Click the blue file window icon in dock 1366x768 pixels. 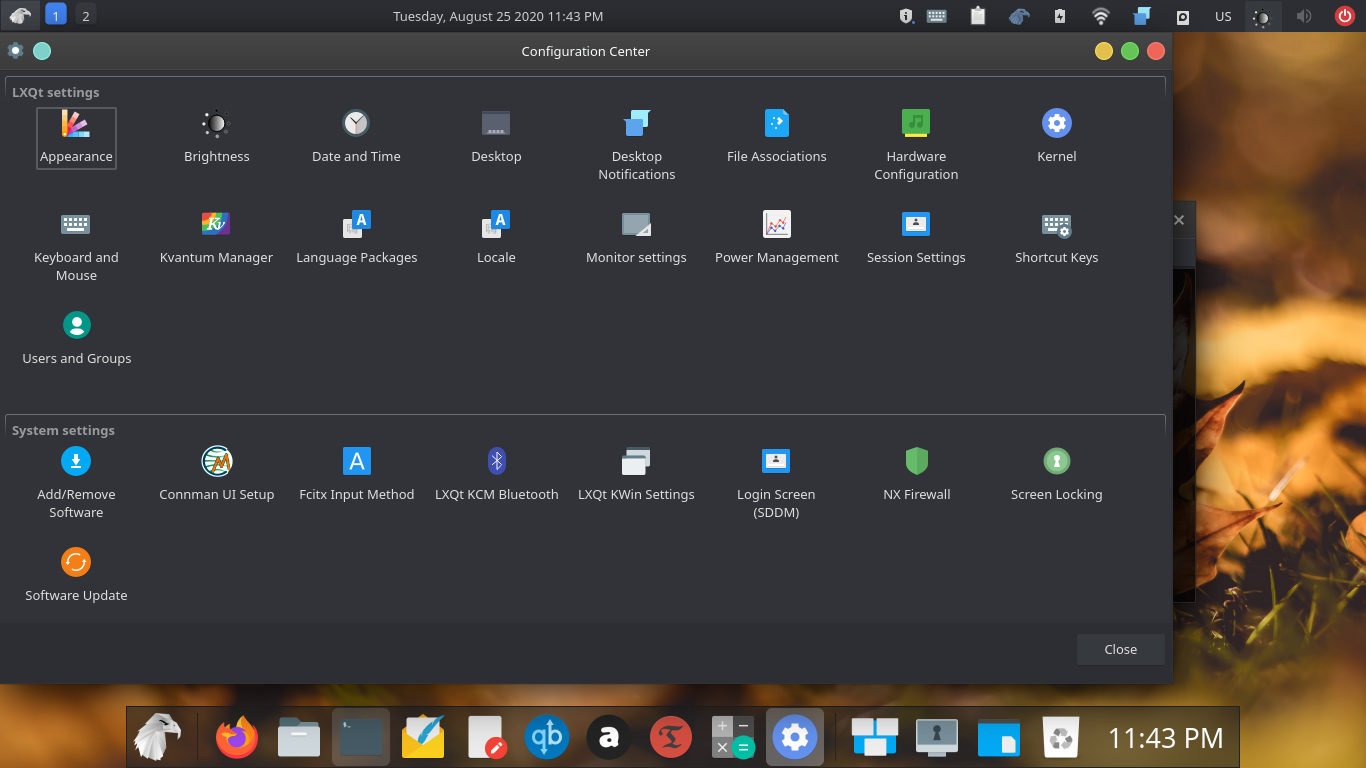(999, 738)
